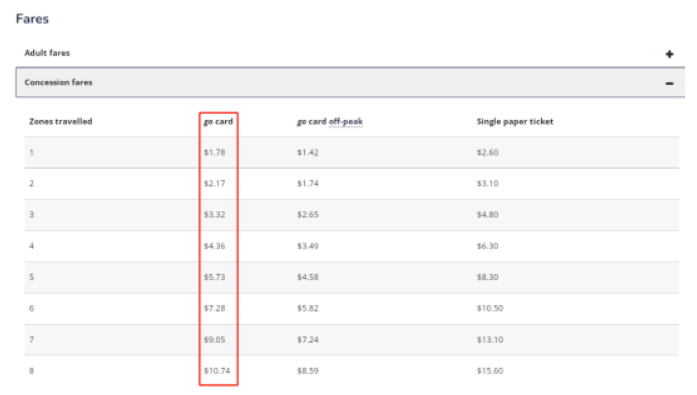Click zone number 5 in table
This screenshot has height=395, width=697.
tap(32, 277)
